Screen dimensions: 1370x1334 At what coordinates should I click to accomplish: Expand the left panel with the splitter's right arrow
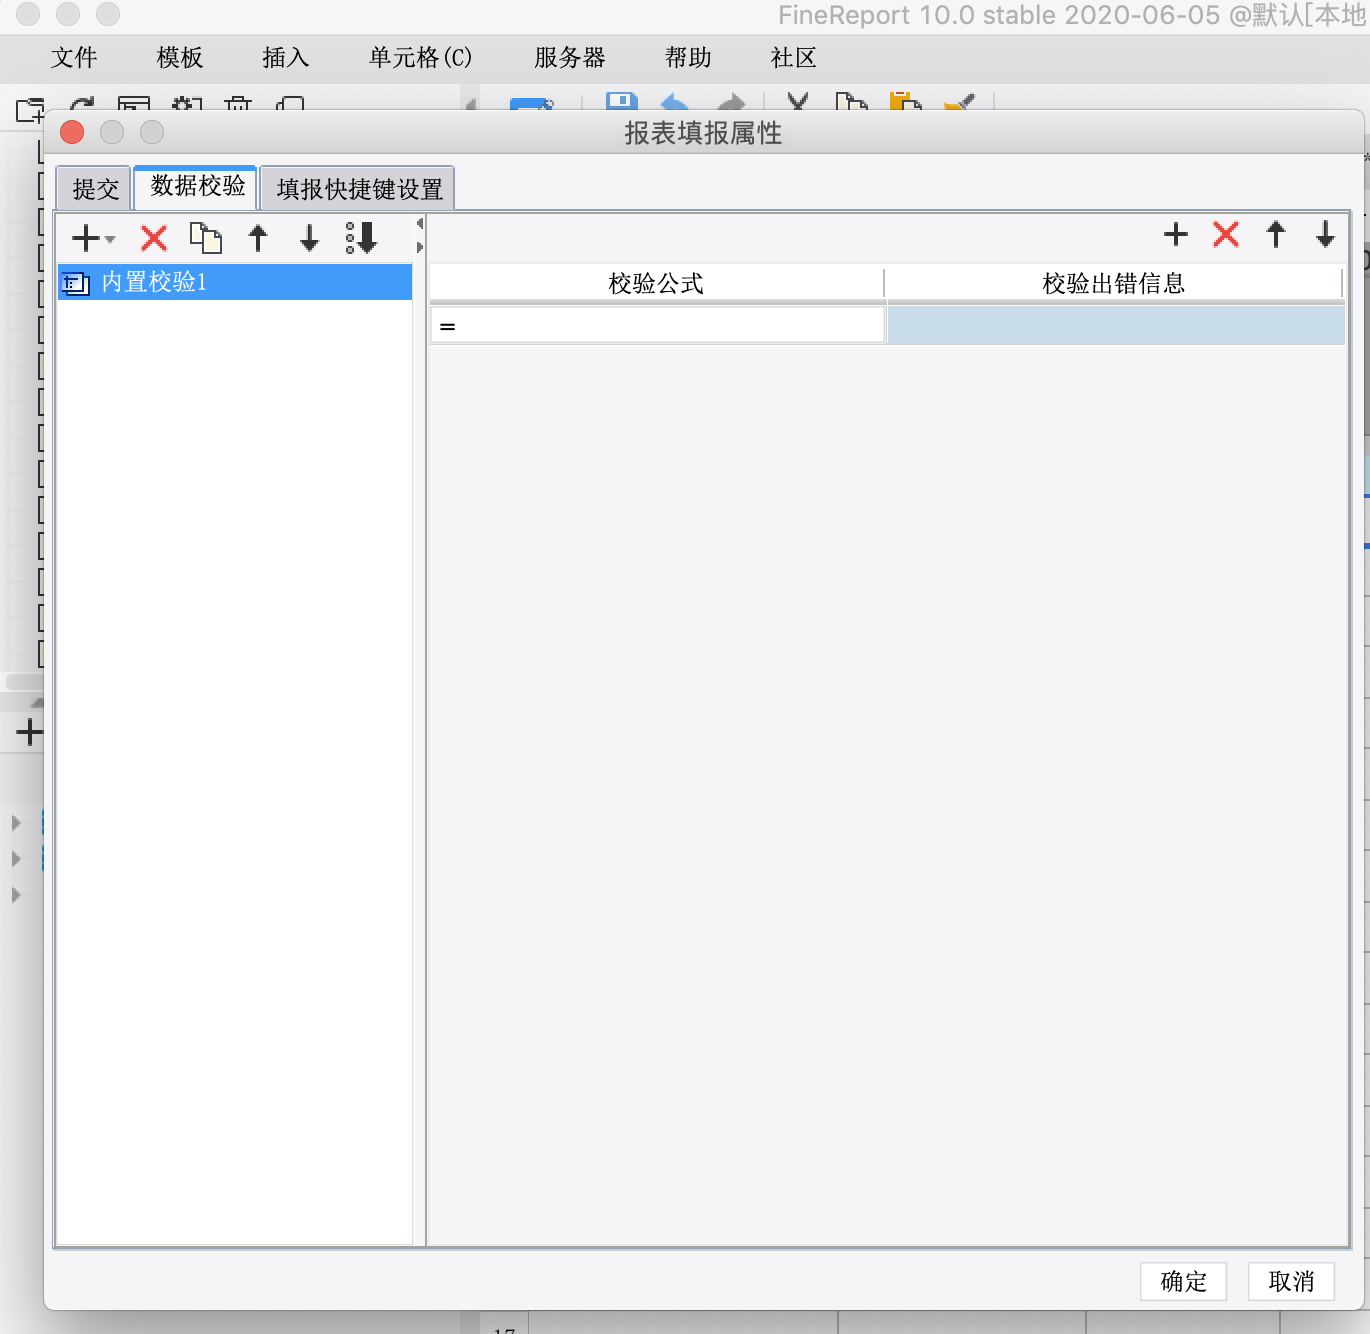click(x=420, y=247)
